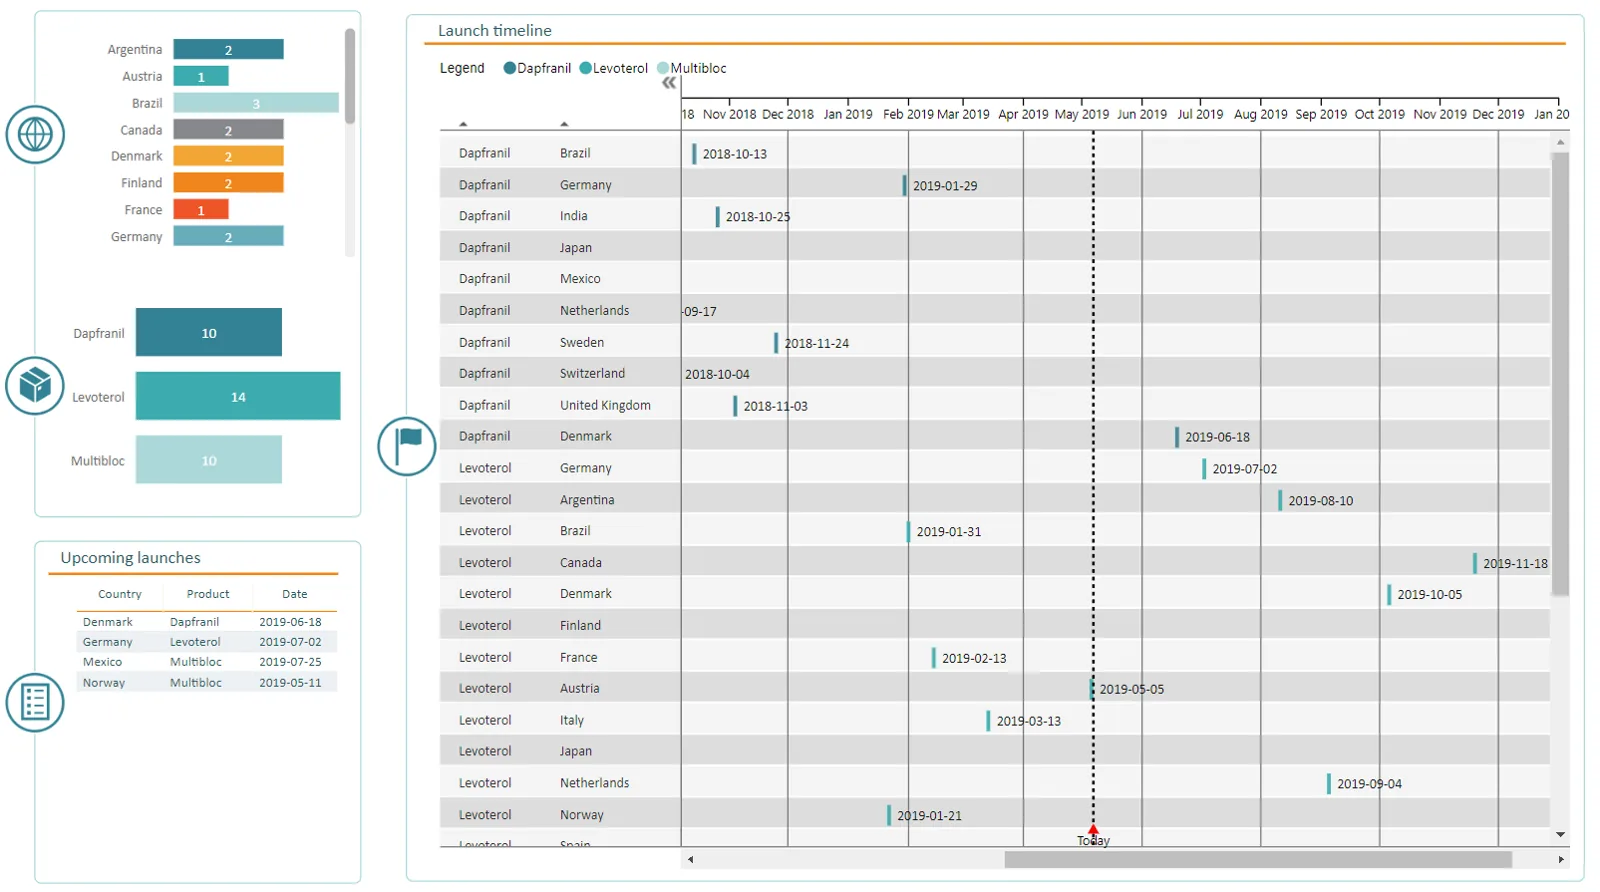Click the checklist icon beside upcoming launches
This screenshot has width=1600, height=892.
tap(35, 702)
